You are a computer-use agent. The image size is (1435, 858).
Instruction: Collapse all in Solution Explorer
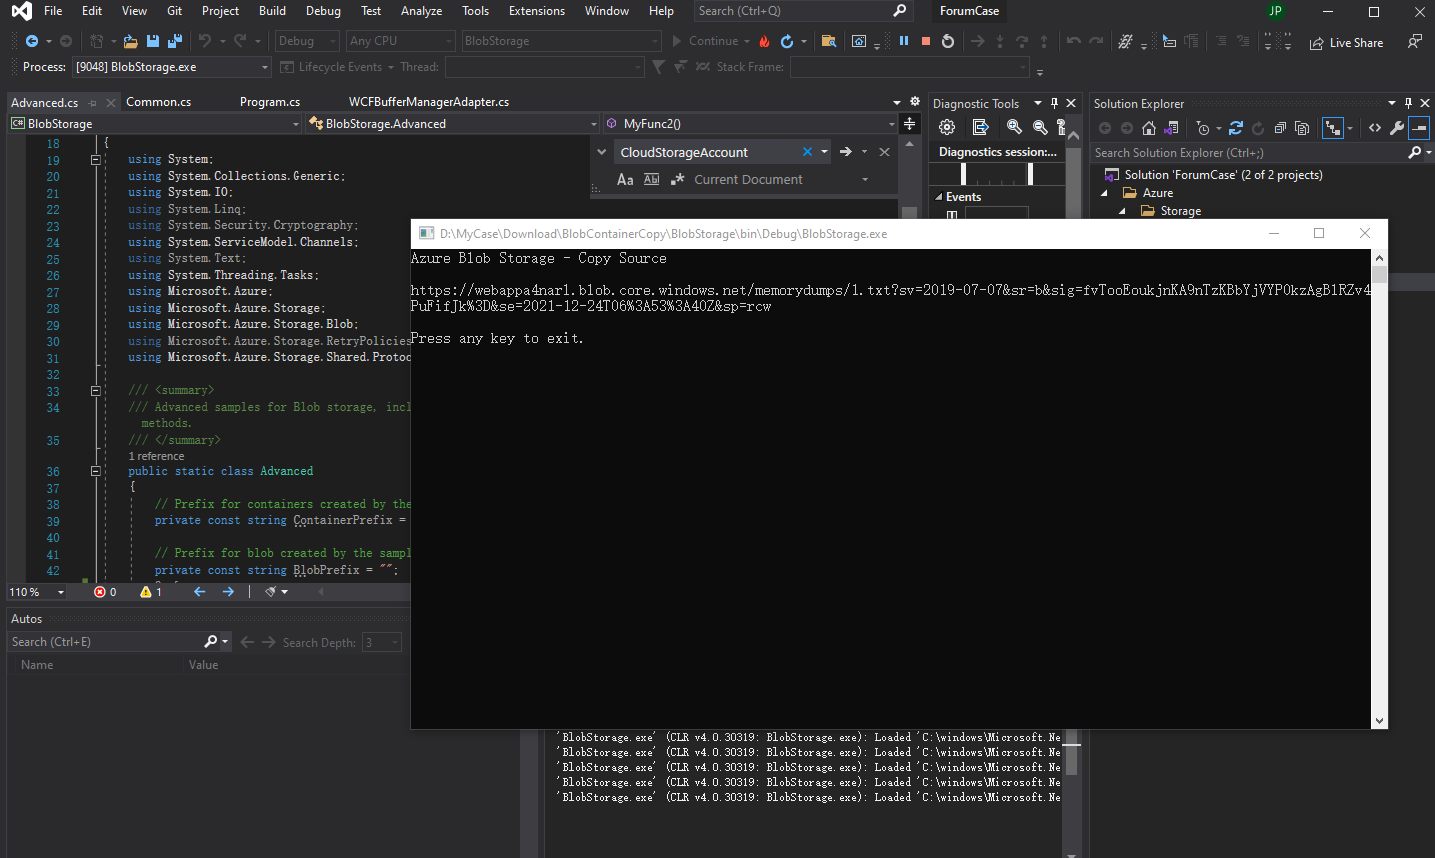(1280, 128)
